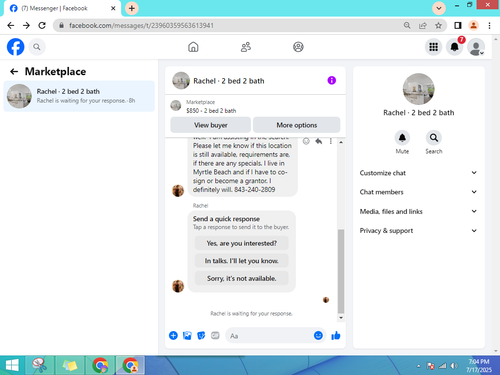This screenshot has height=375, width=500.
Task: Choose a sticker icon in composer
Action: coord(201,335)
